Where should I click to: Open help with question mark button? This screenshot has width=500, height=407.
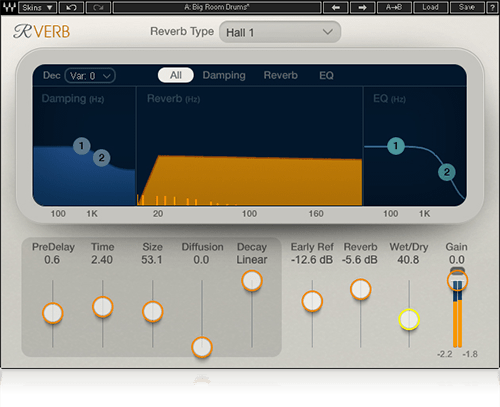click(492, 7)
